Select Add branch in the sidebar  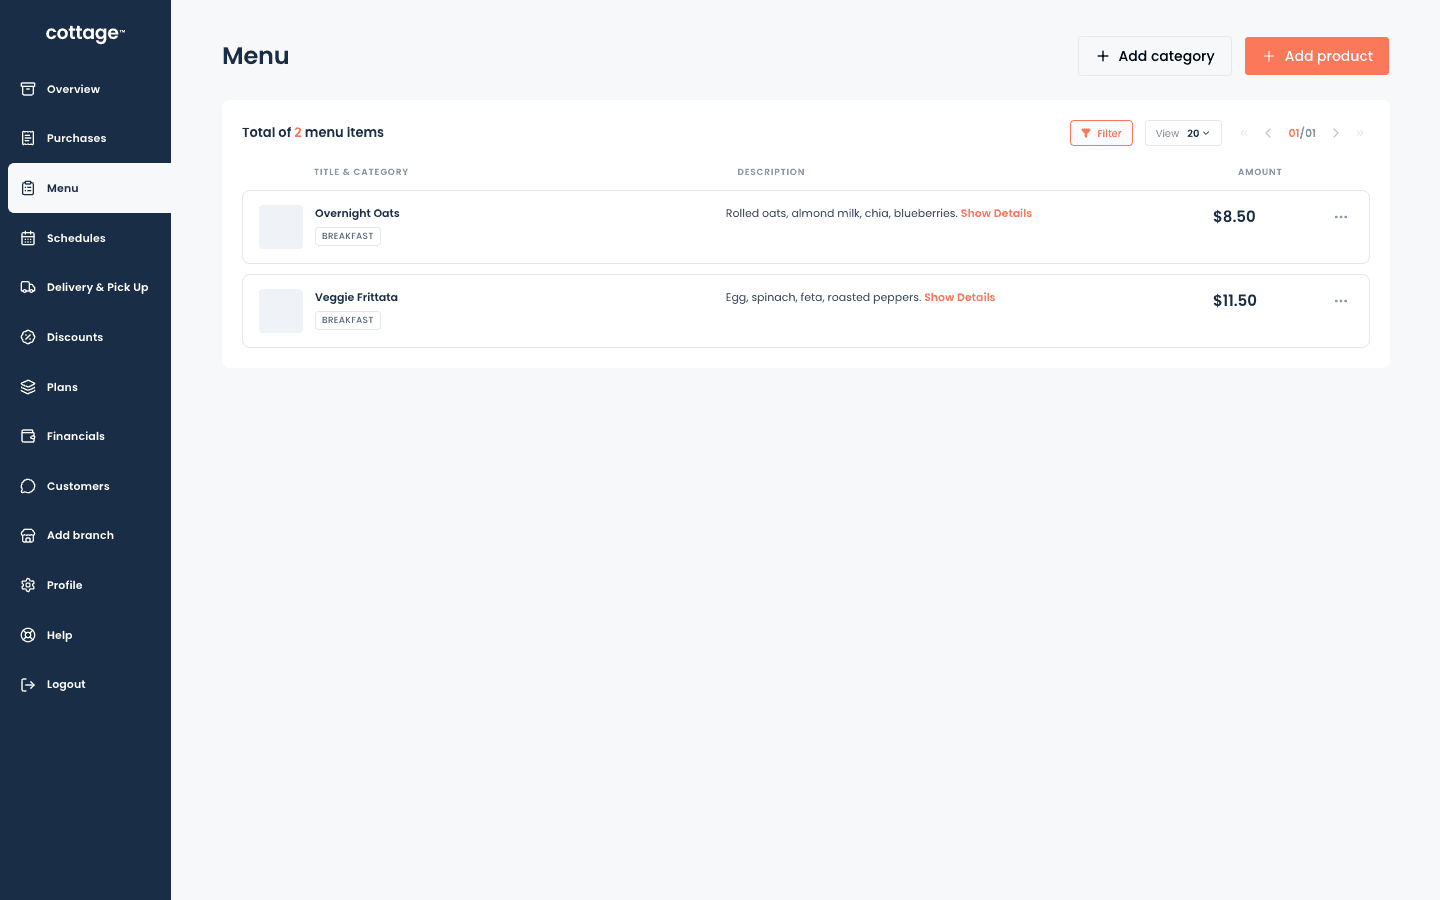pyautogui.click(x=80, y=535)
